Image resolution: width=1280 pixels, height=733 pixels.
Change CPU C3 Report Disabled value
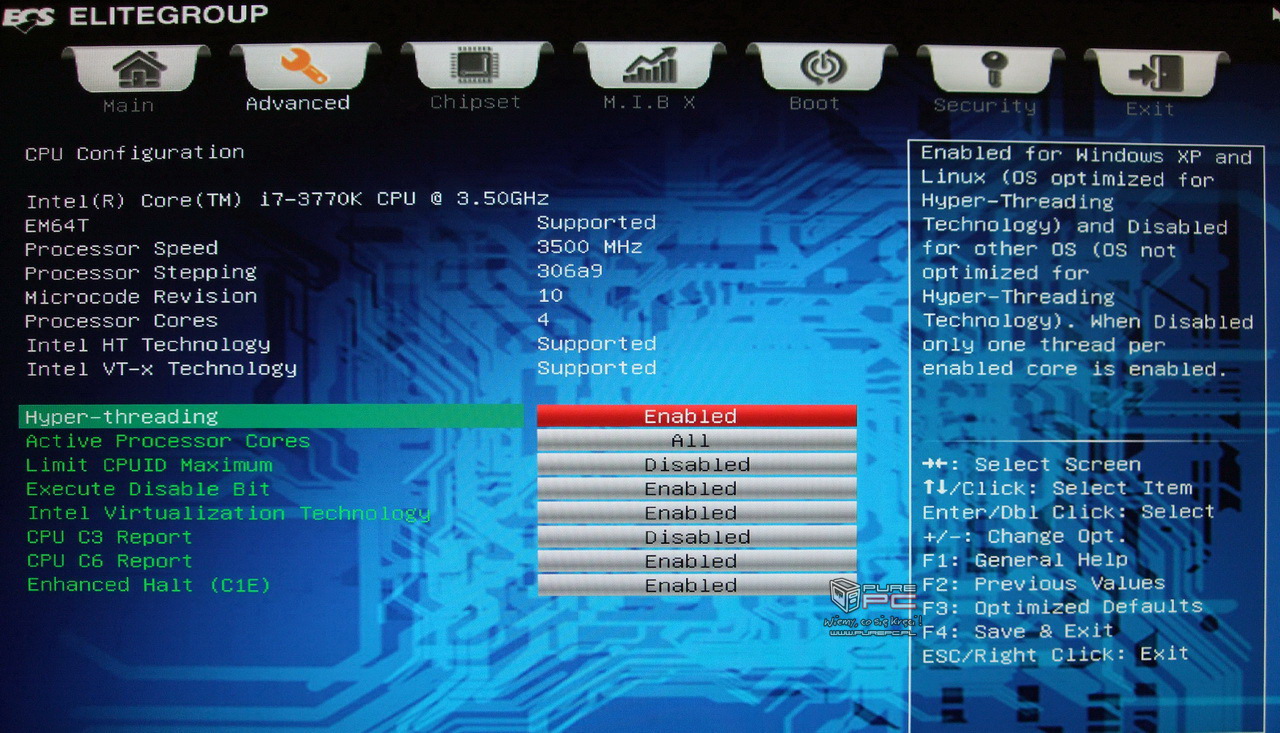697,536
